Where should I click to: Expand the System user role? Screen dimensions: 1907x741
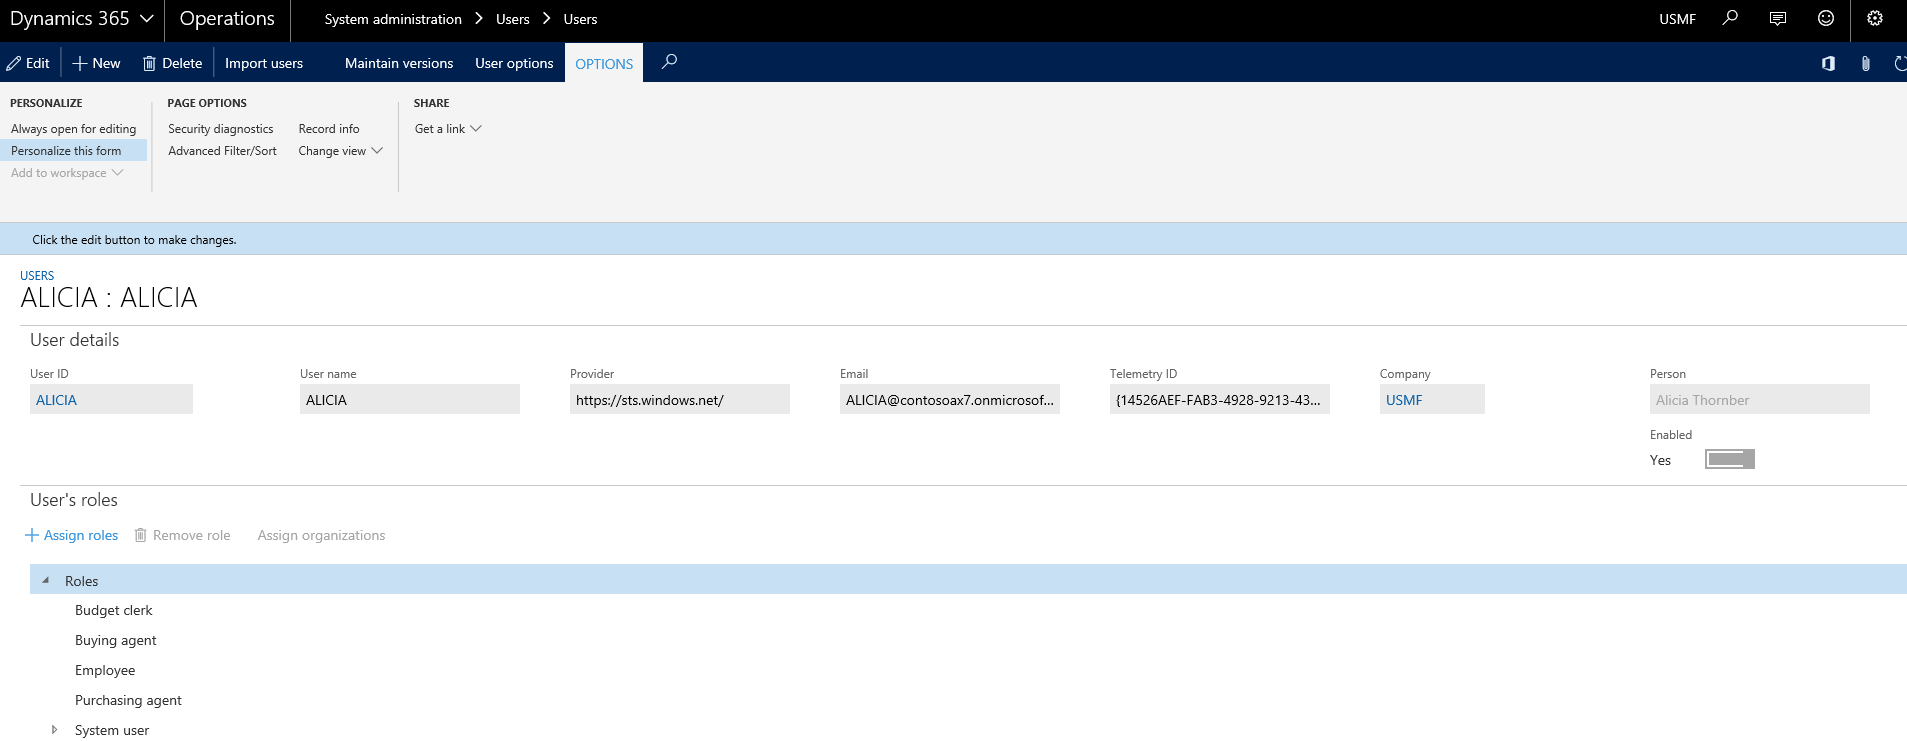(54, 730)
